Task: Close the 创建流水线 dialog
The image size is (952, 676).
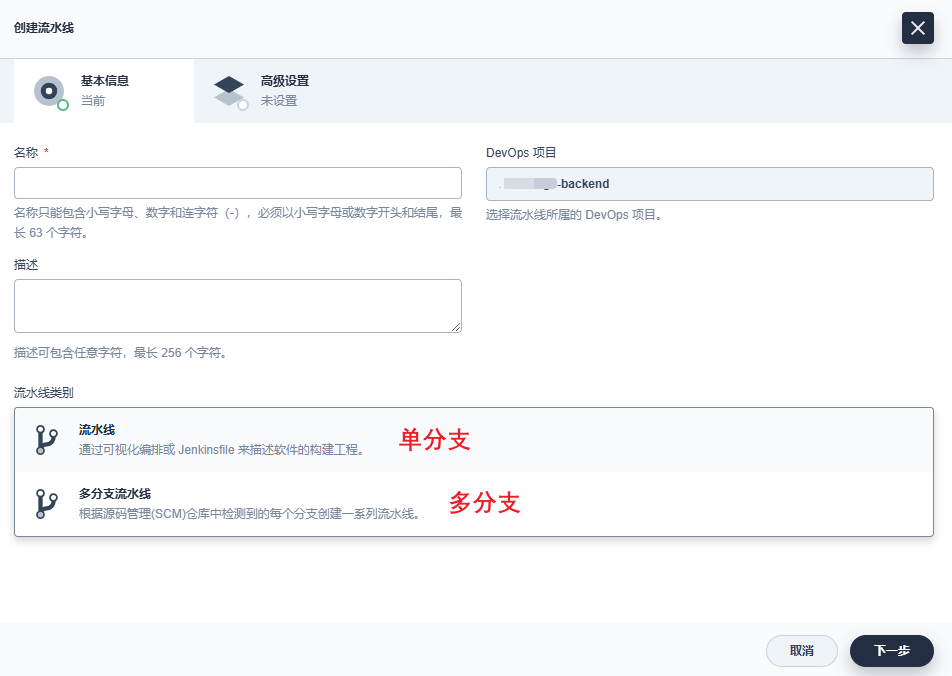Action: tap(917, 28)
